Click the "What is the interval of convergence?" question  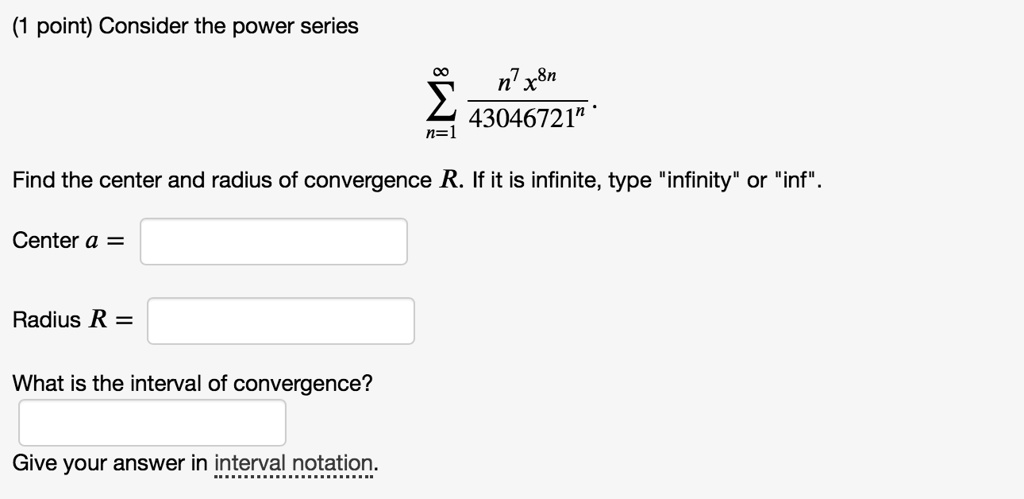click(192, 384)
